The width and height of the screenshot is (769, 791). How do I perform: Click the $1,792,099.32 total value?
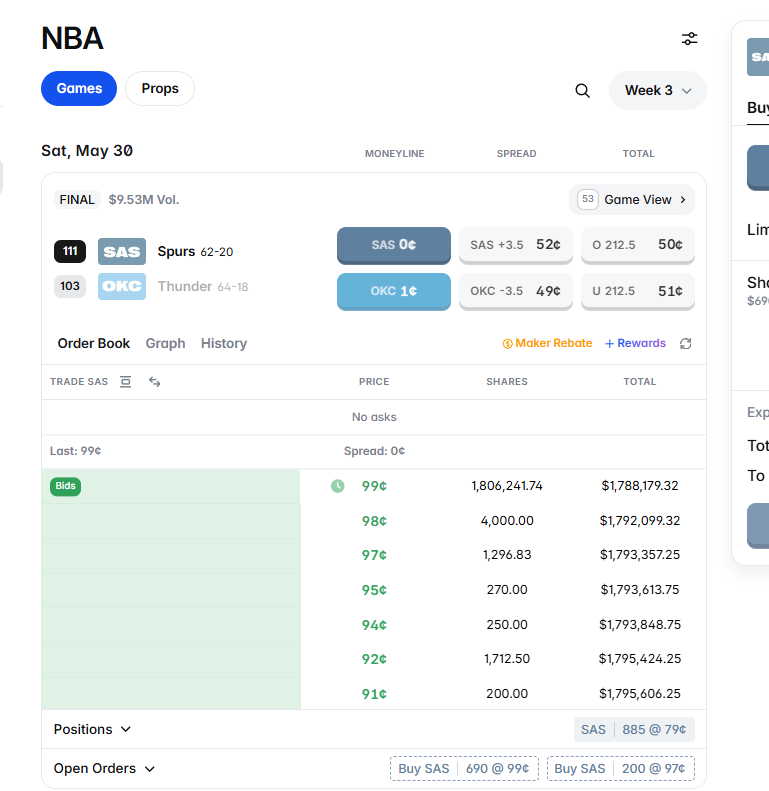coord(640,521)
